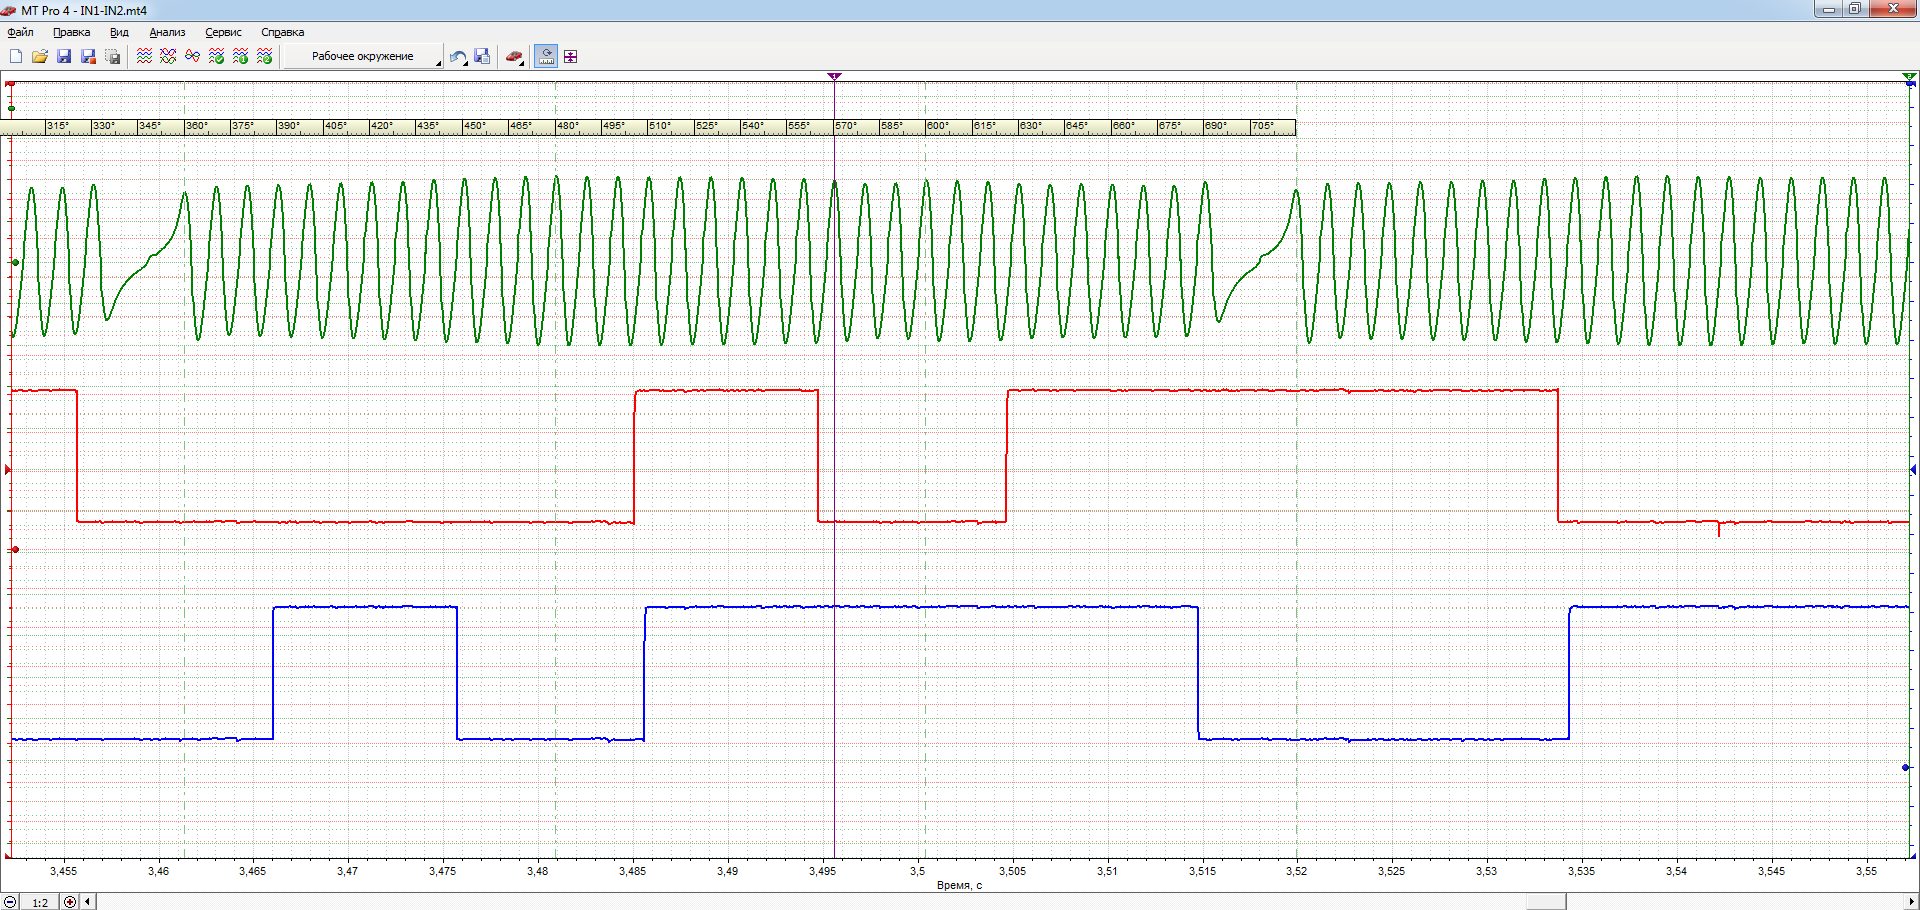The width and height of the screenshot is (1920, 910).
Task: Toggle the purple markers alignment button
Action: click(570, 56)
